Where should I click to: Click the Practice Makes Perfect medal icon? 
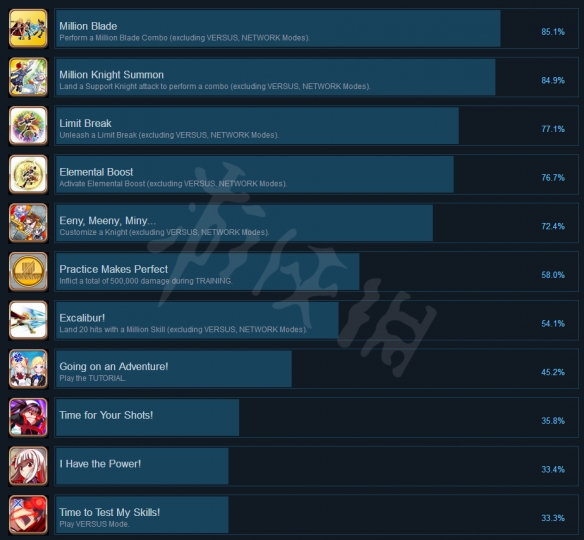click(x=28, y=272)
